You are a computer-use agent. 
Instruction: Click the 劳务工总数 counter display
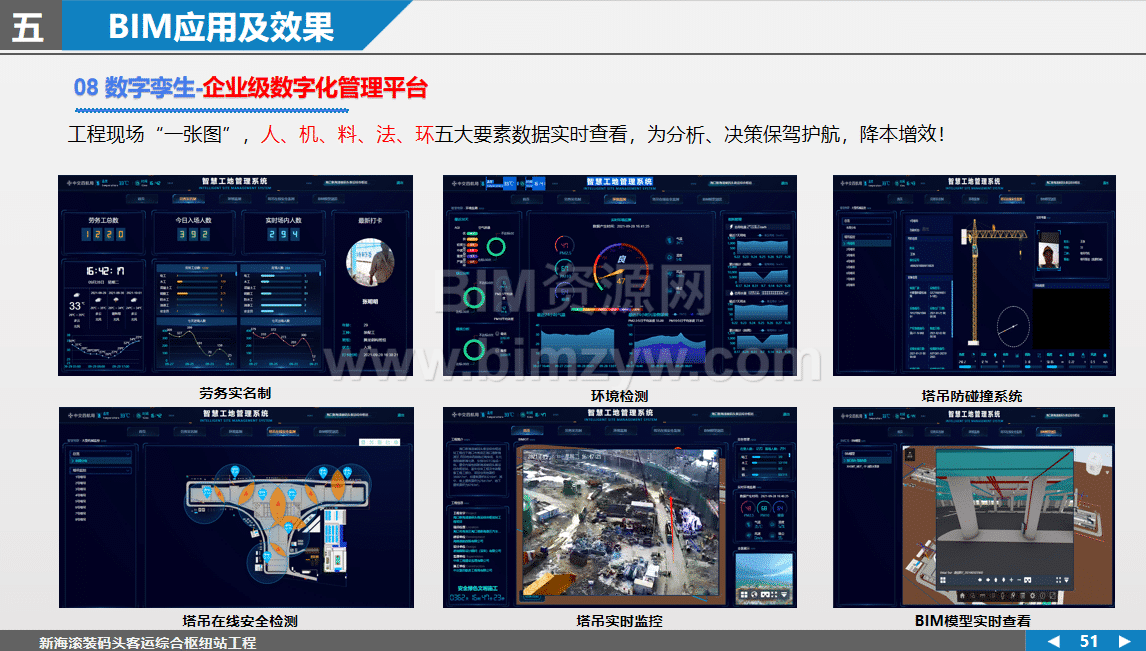103,234
